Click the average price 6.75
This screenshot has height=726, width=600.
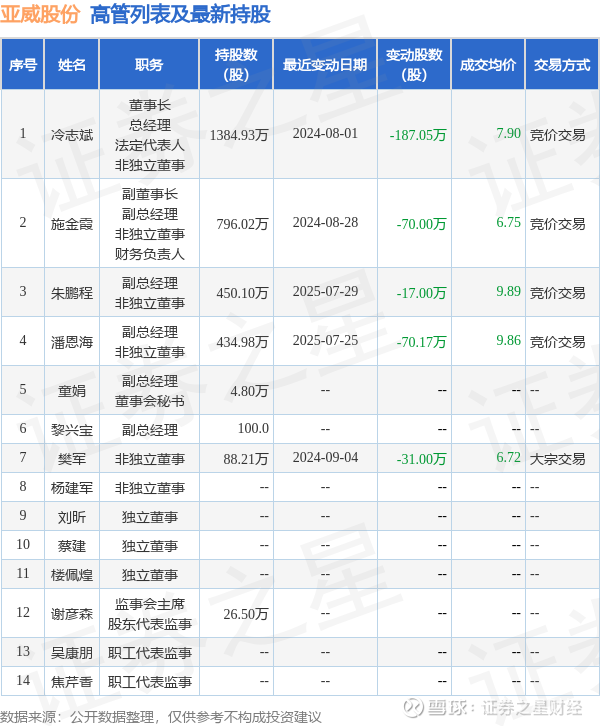coord(508,222)
